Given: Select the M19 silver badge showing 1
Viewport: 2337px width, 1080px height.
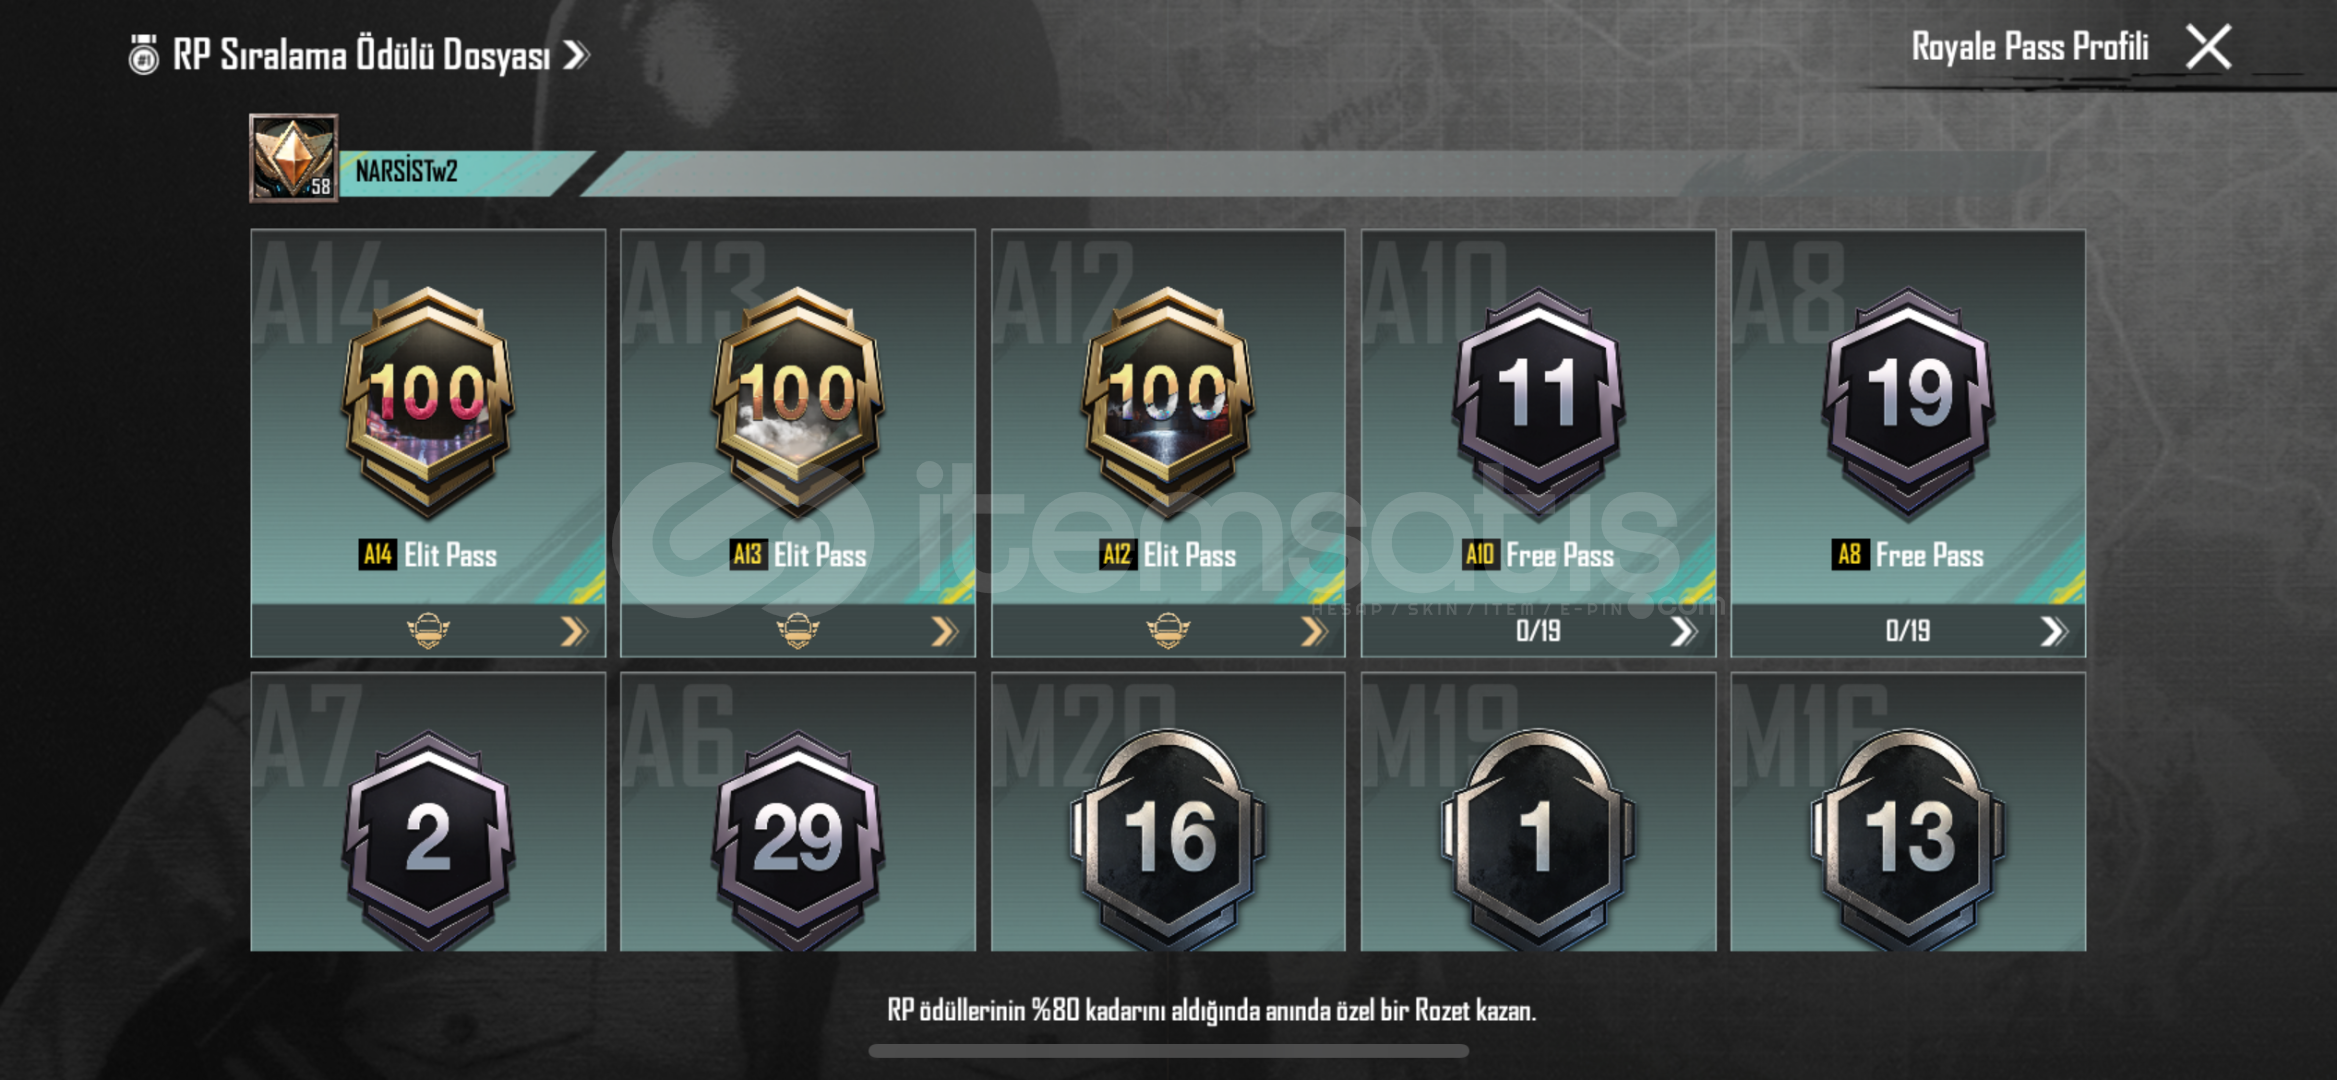Looking at the screenshot, I should (1538, 838).
